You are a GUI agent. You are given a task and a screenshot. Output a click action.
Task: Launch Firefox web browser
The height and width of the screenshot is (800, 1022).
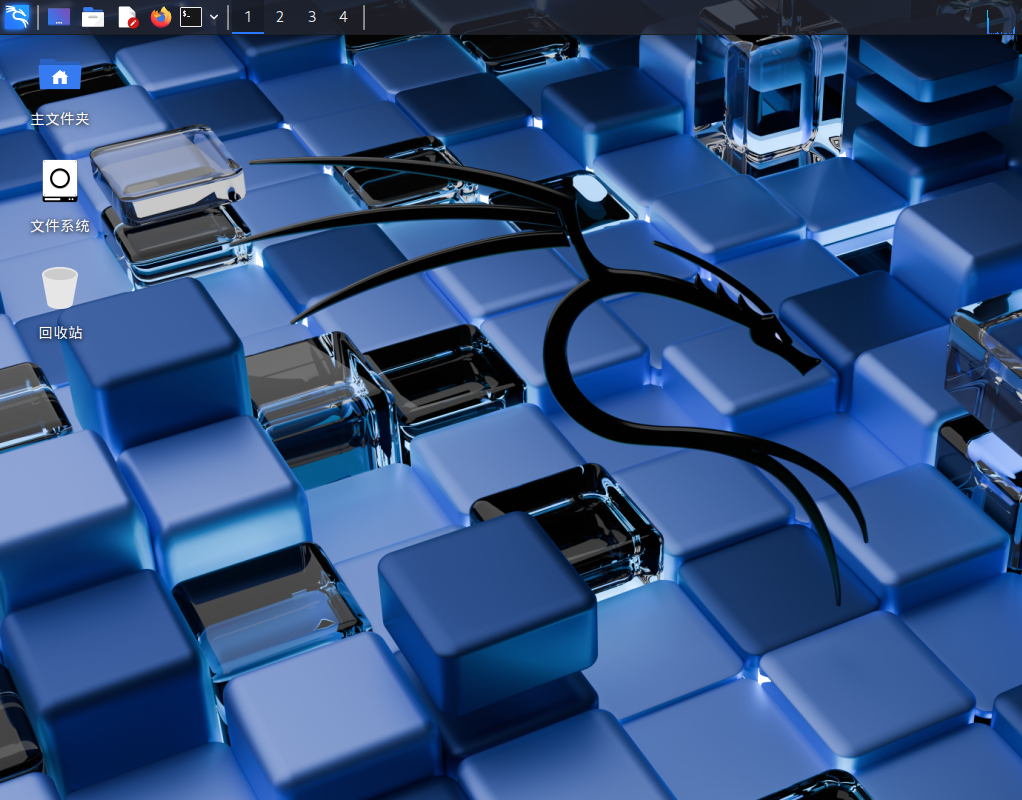coord(160,17)
